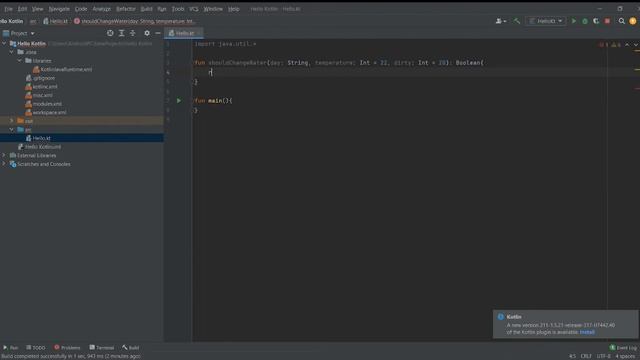Screen dimensions: 640x360
Task: Select kotlinc.xml in the tree
Action: pyautogui.click(x=41, y=87)
